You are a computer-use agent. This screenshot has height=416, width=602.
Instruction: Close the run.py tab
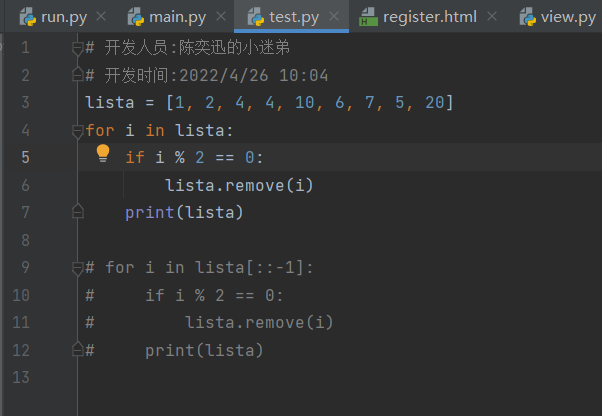[x=100, y=17]
